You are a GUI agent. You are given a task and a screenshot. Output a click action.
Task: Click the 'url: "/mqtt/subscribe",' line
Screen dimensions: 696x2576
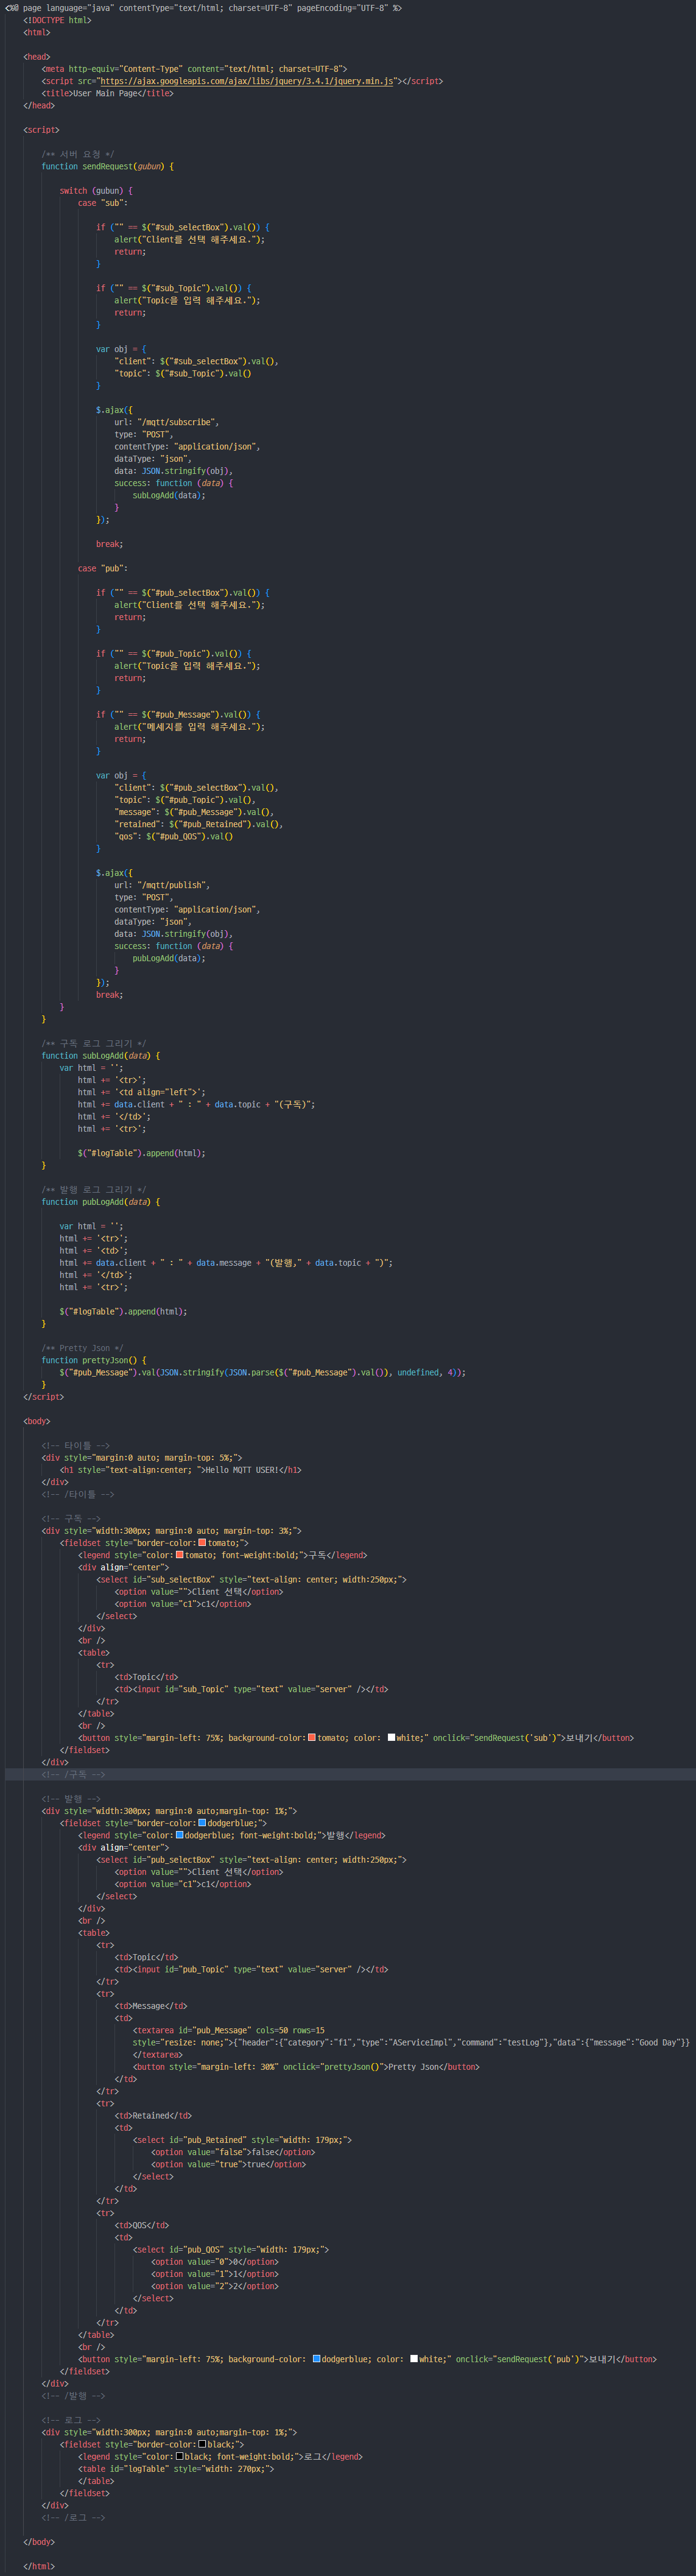tap(166, 422)
